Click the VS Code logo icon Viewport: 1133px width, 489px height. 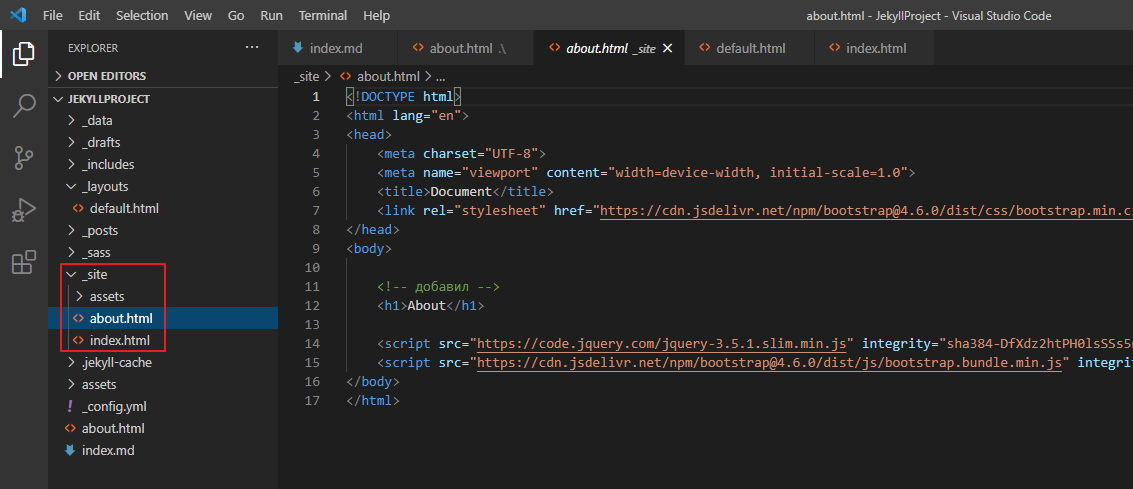(17, 16)
